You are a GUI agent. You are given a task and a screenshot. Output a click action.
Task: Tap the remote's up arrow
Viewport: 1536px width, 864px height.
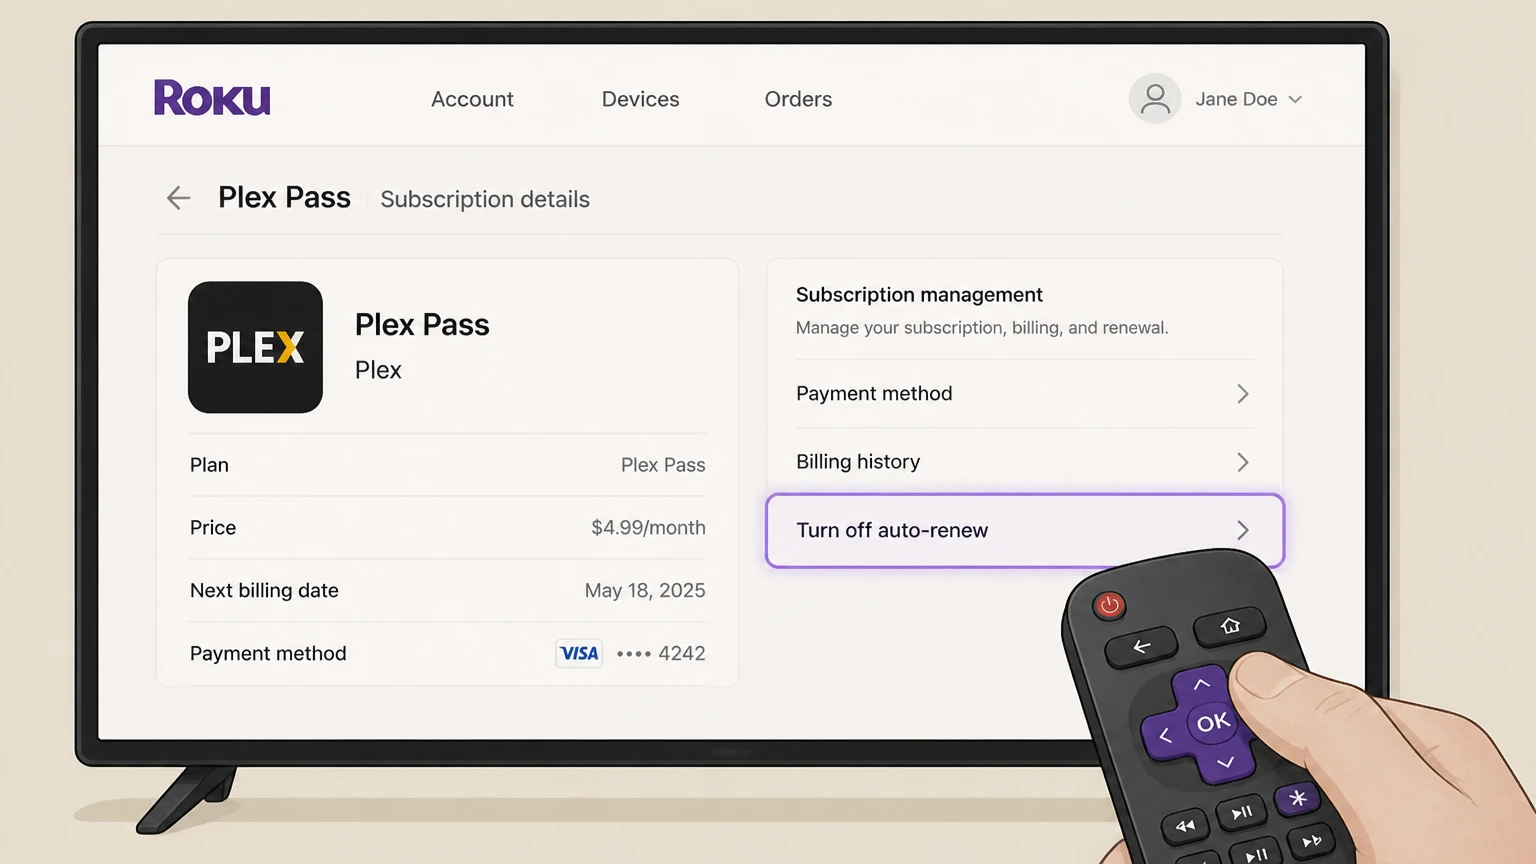1201,685
